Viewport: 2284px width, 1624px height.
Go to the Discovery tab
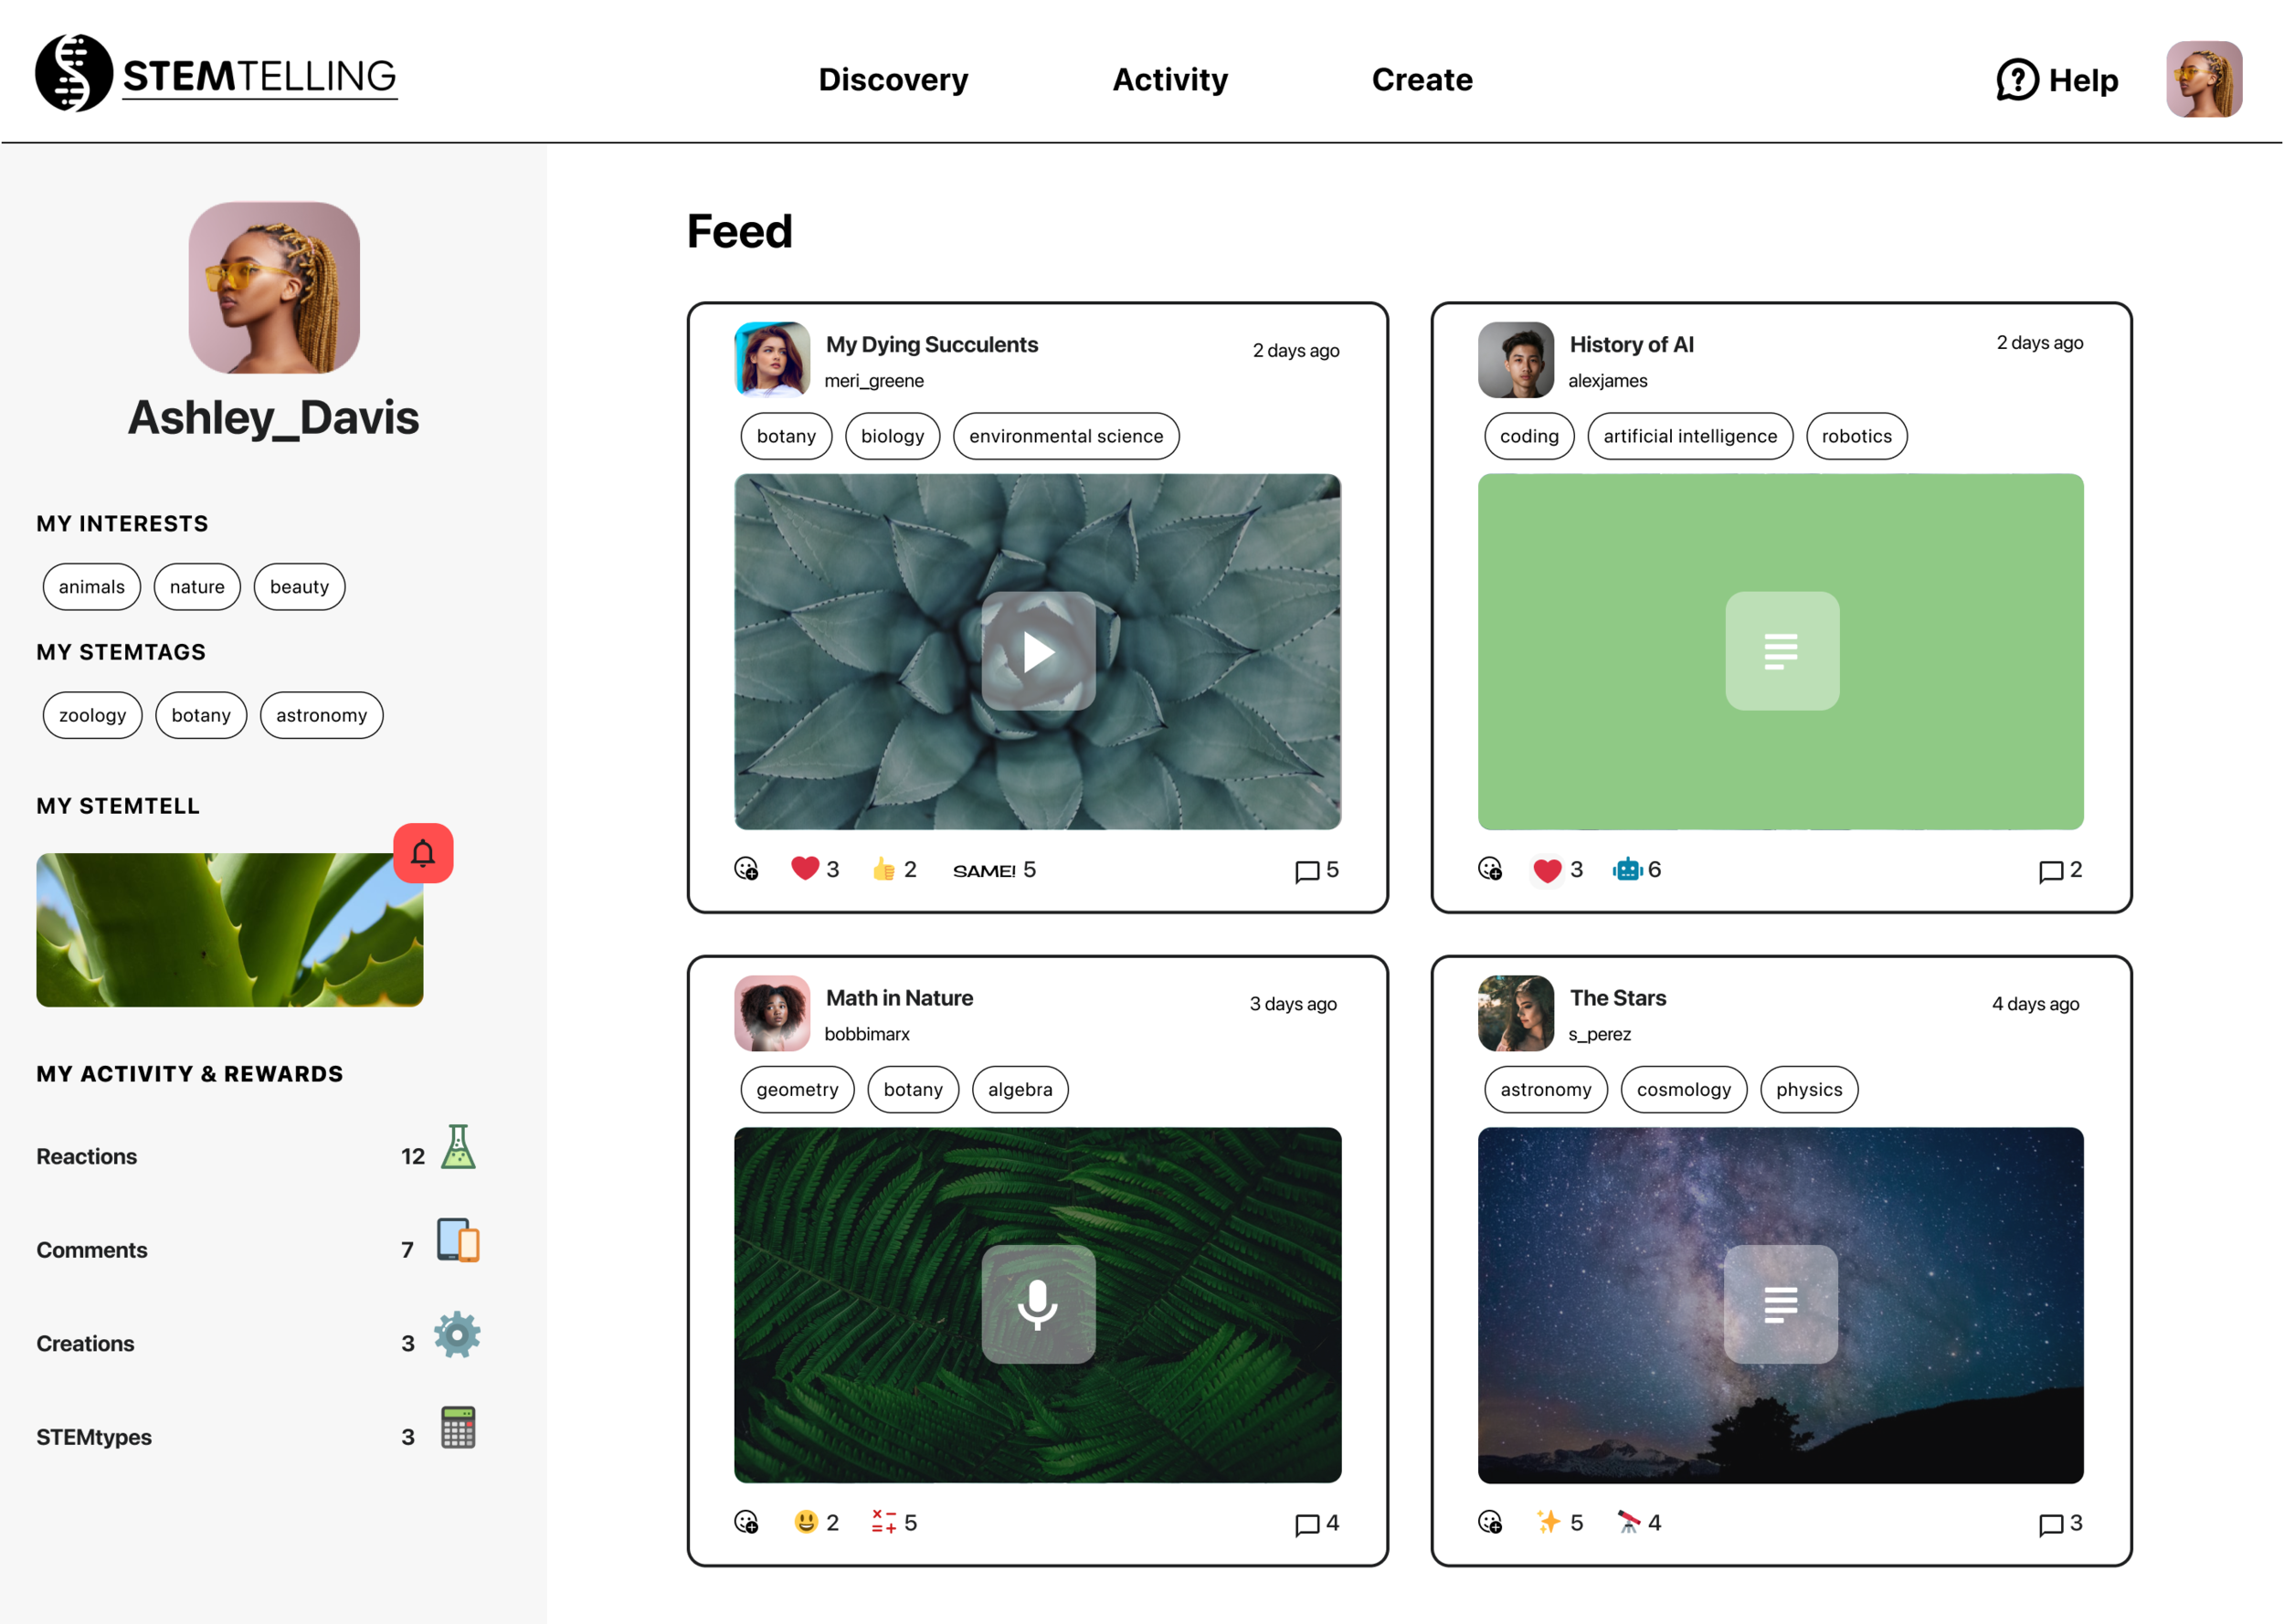(x=893, y=79)
